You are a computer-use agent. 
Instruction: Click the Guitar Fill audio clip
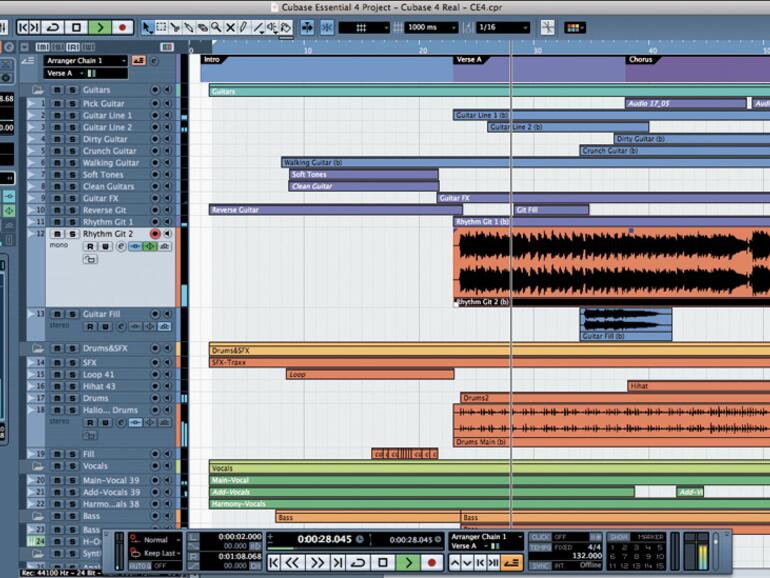625,321
